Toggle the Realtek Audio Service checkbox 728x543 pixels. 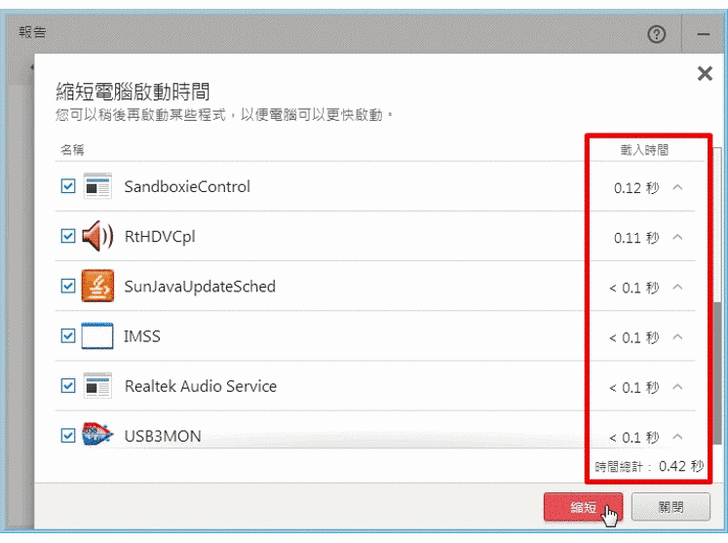pos(68,386)
